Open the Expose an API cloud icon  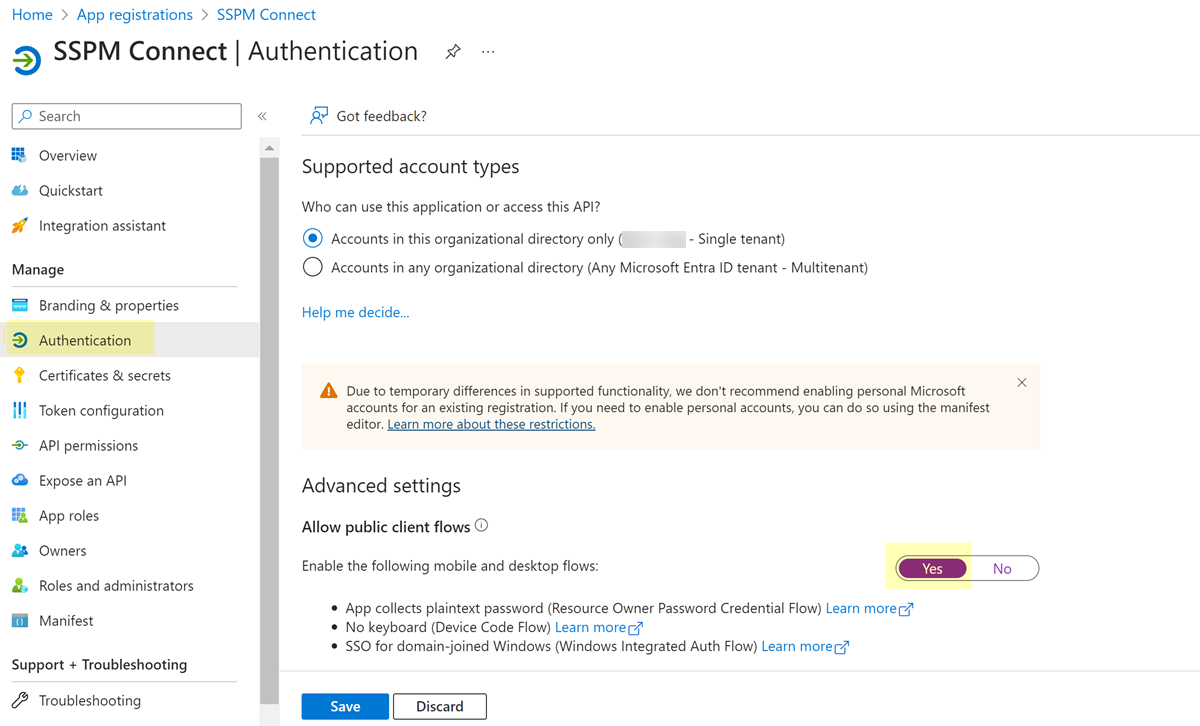pos(19,480)
